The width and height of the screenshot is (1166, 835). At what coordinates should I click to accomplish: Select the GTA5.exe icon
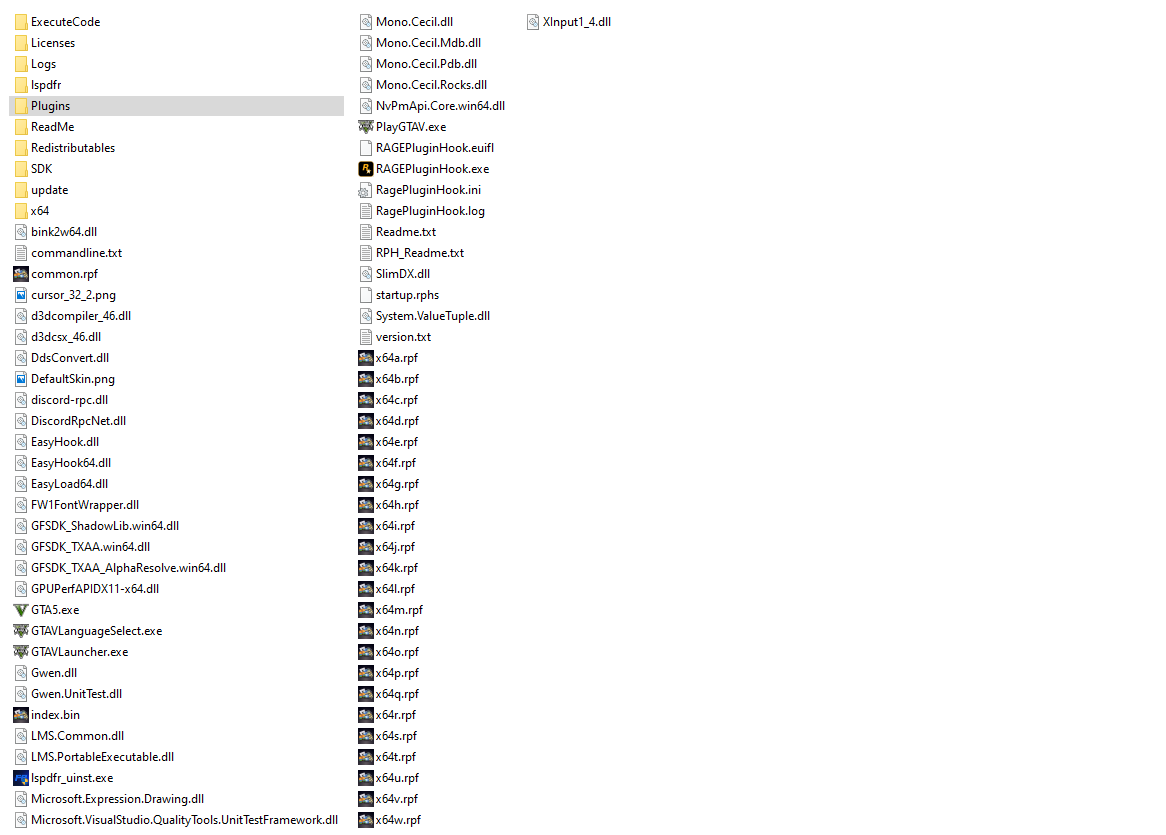coord(21,610)
